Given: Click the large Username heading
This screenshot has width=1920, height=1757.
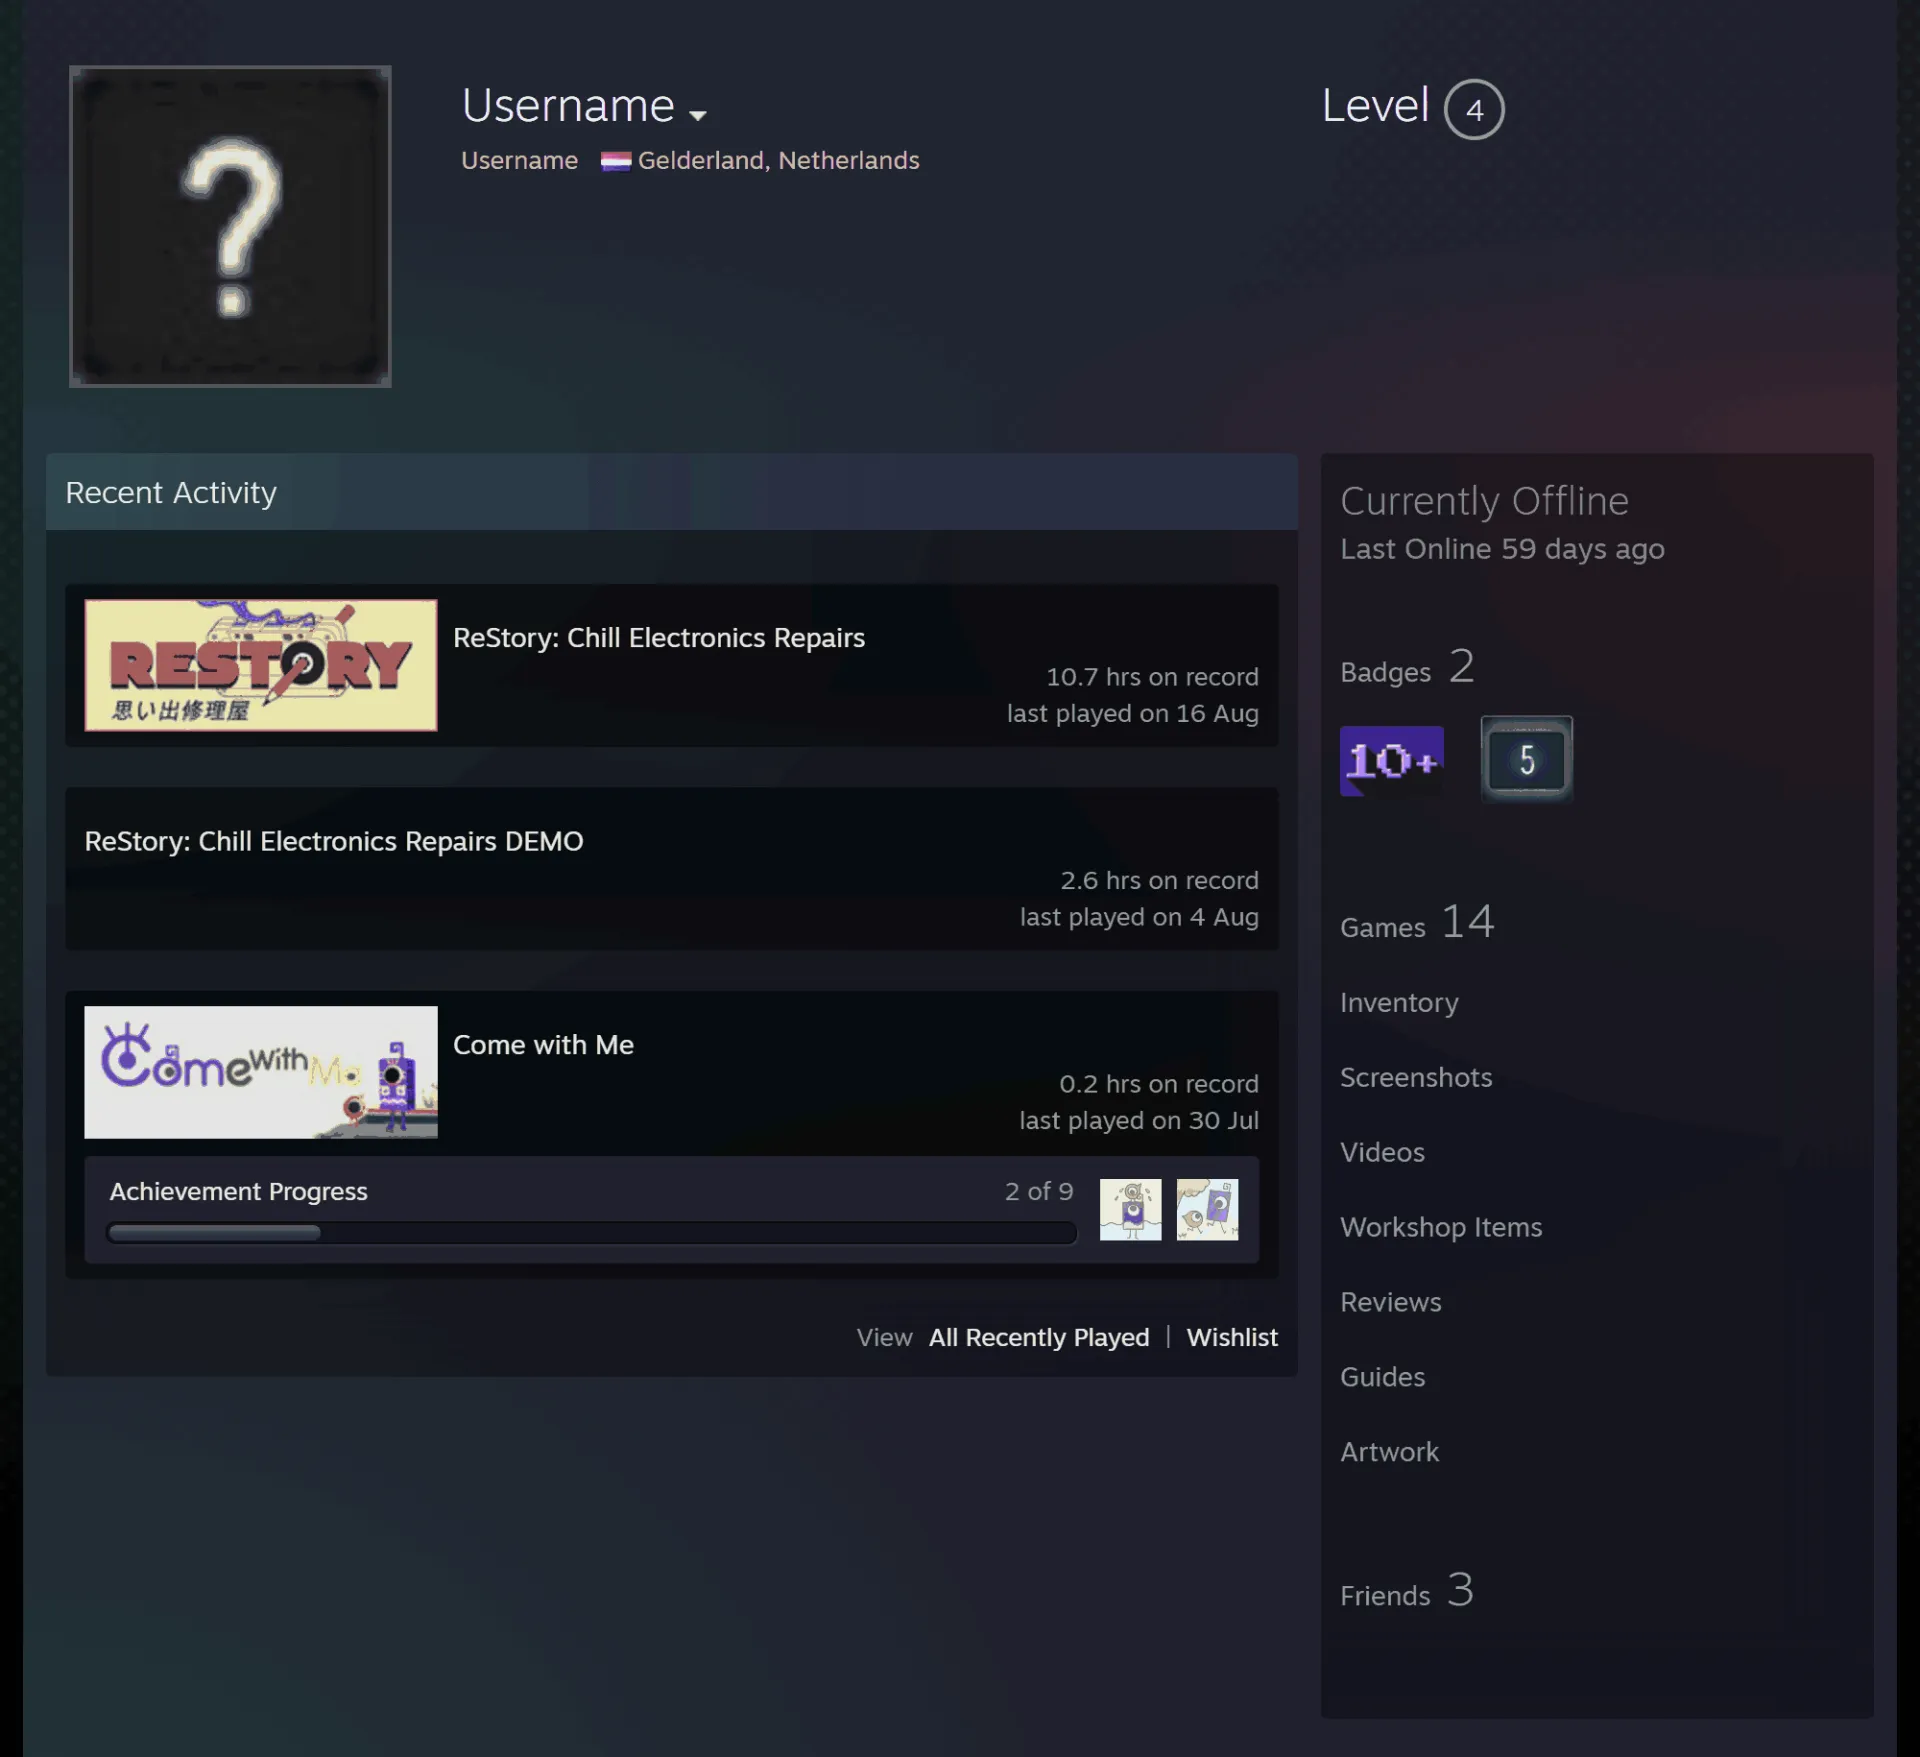Looking at the screenshot, I should [x=568, y=106].
